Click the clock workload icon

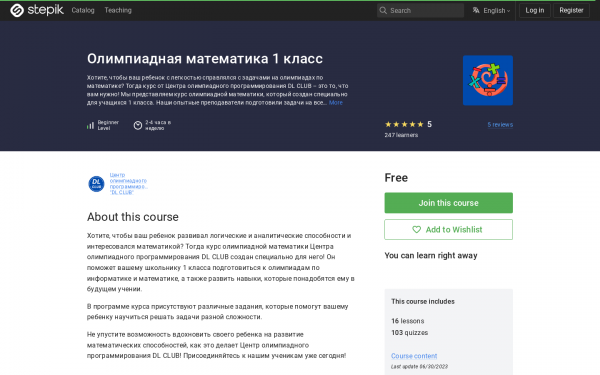point(138,125)
